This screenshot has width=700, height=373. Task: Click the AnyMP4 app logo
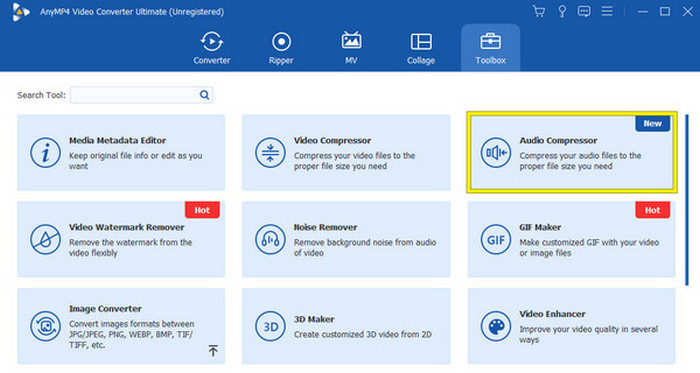20,12
